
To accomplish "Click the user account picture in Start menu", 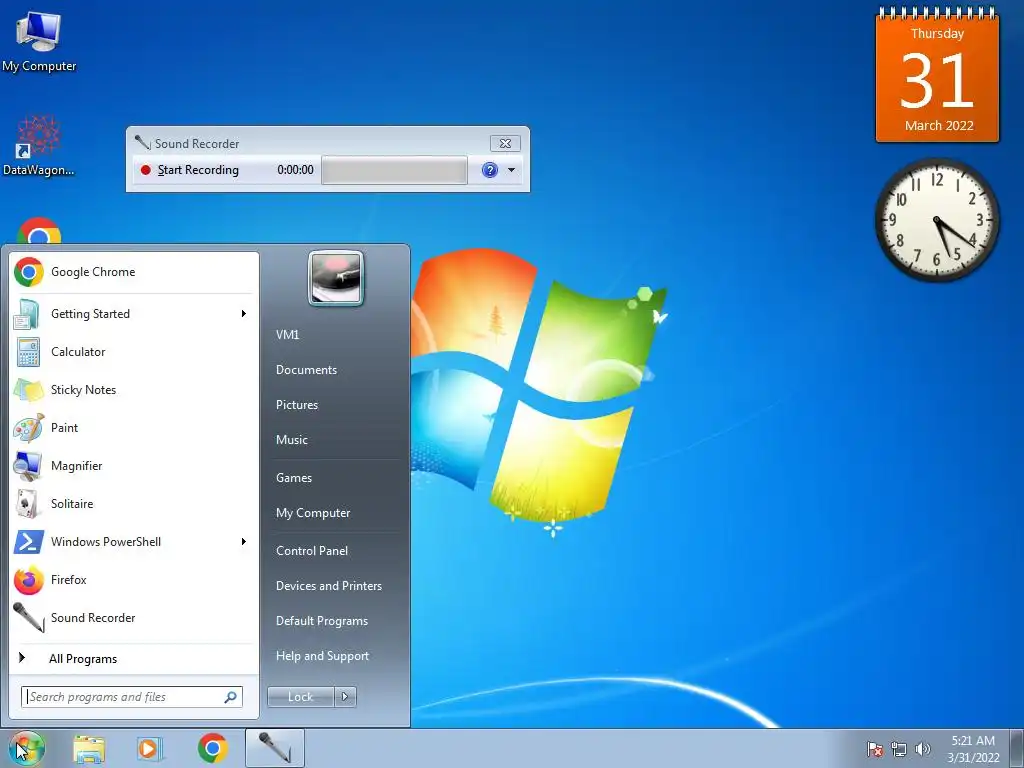I will 336,278.
